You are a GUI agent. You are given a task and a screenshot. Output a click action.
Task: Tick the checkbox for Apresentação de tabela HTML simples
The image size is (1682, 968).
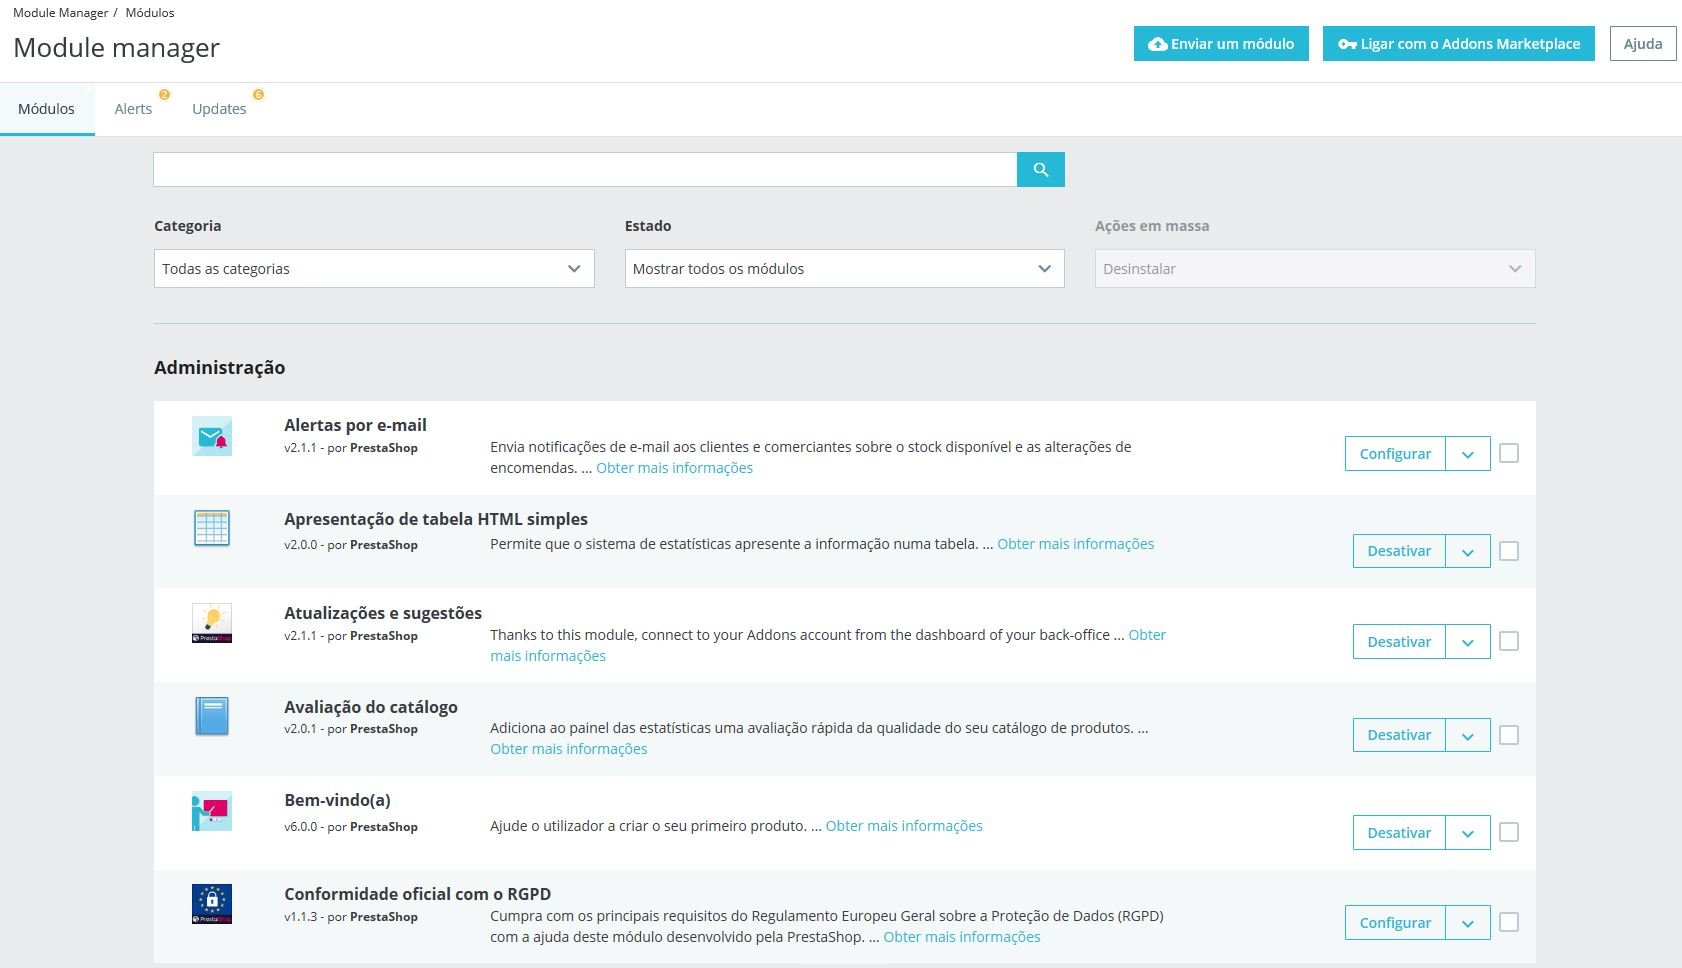coord(1509,551)
